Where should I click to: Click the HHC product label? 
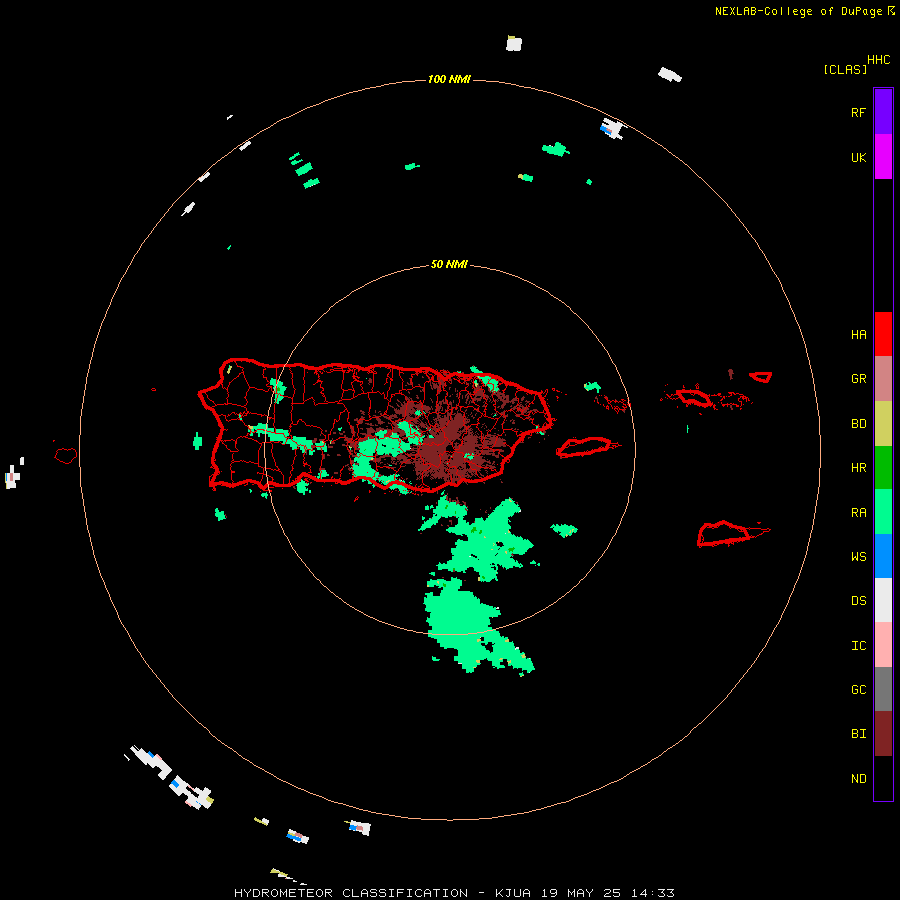coord(878,60)
